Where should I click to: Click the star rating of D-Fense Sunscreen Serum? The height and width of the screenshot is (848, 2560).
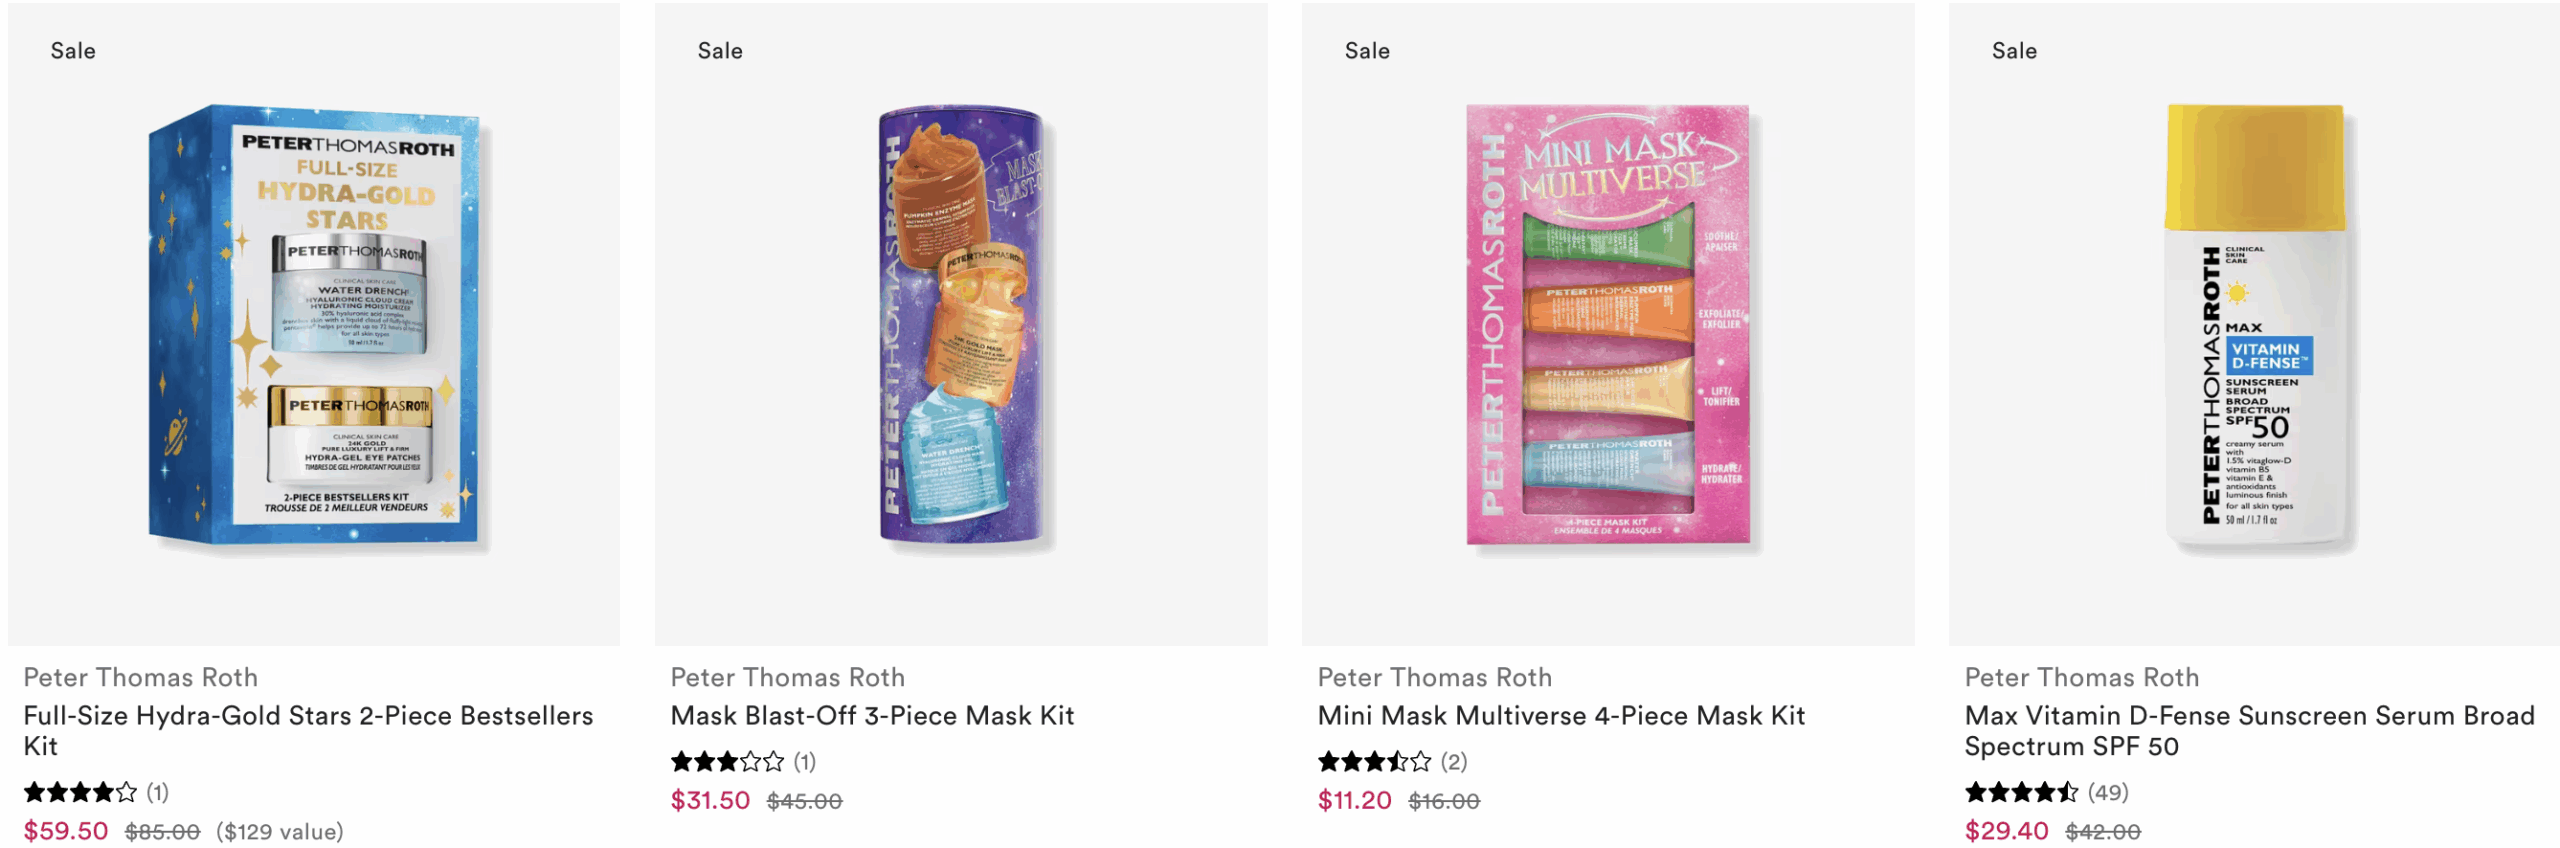(2021, 793)
